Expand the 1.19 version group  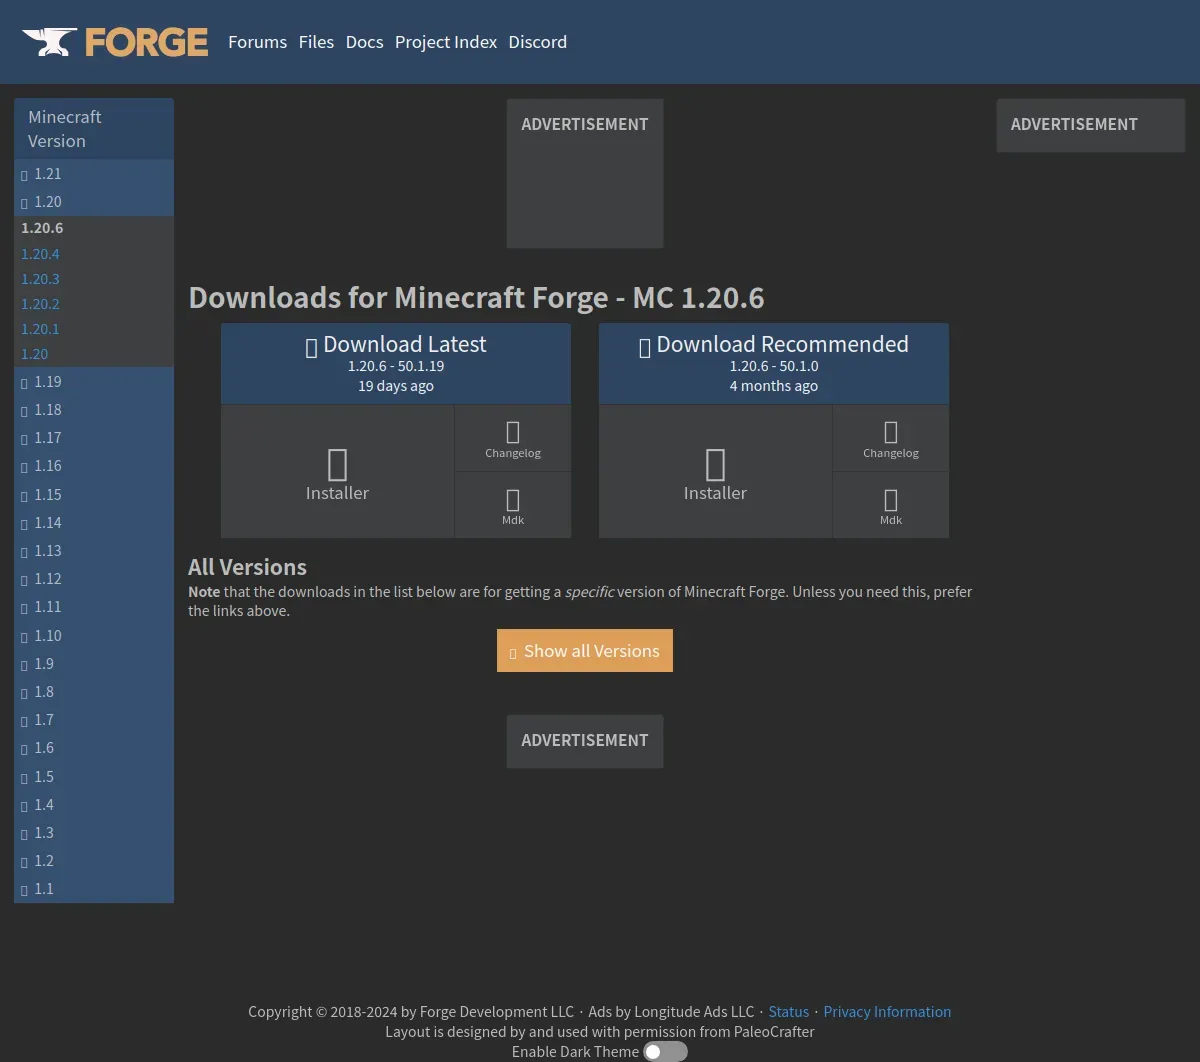[94, 382]
